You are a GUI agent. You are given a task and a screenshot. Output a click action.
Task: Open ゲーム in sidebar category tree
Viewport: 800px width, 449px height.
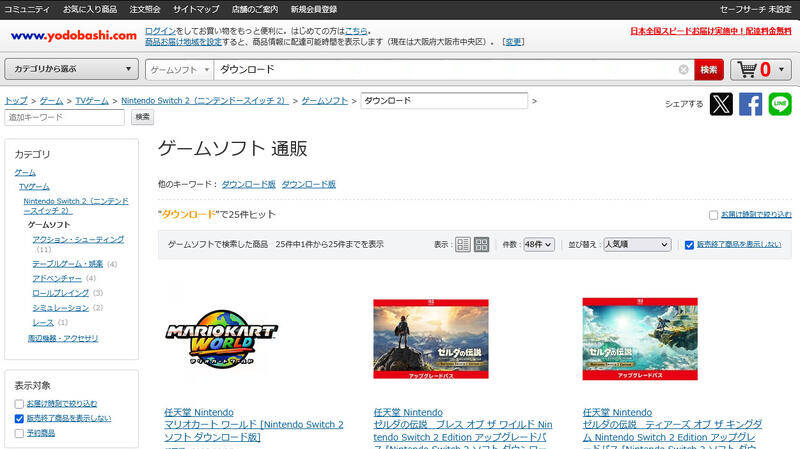25,172
